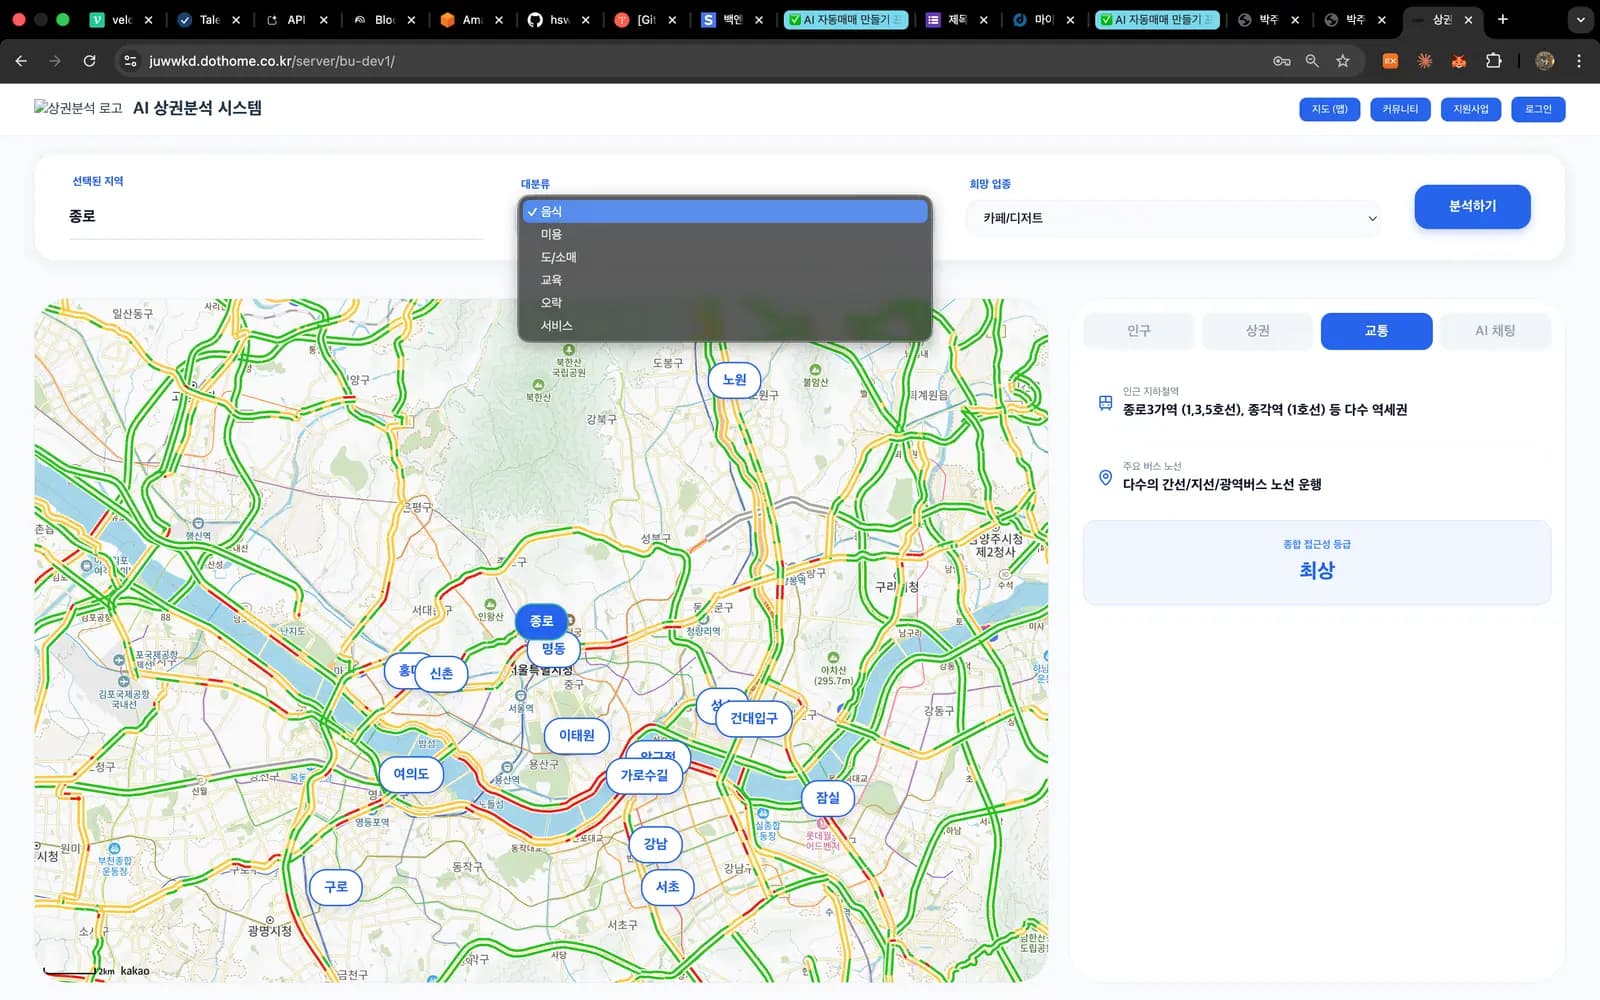
Task: Open the password key icon in the address bar
Action: [1281, 61]
